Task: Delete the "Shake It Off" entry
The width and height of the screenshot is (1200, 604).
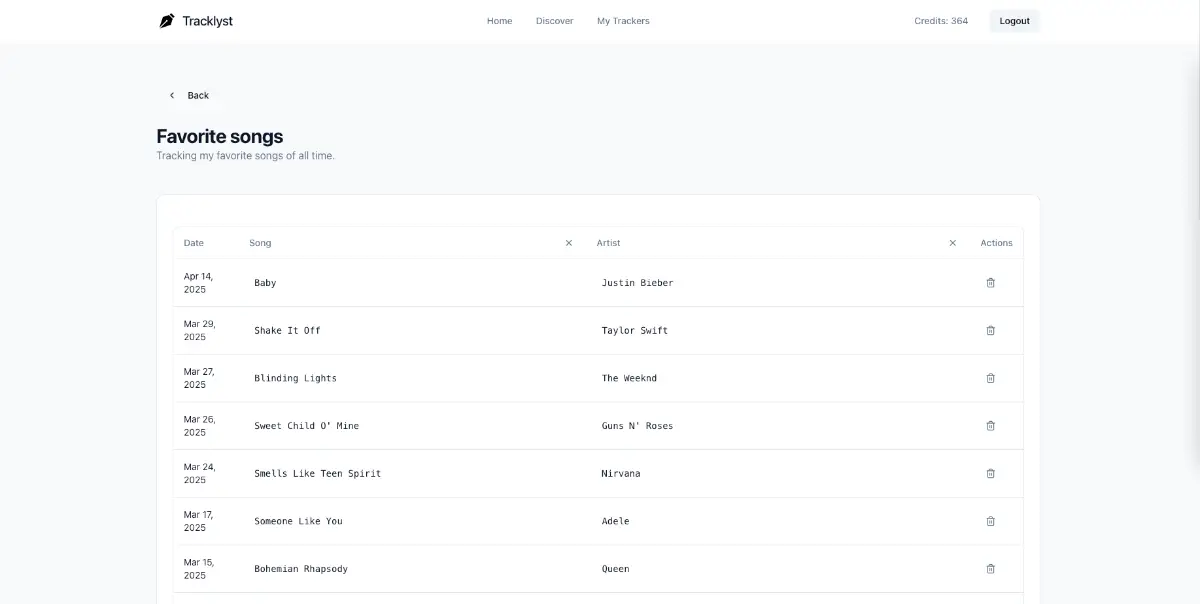Action: [991, 330]
